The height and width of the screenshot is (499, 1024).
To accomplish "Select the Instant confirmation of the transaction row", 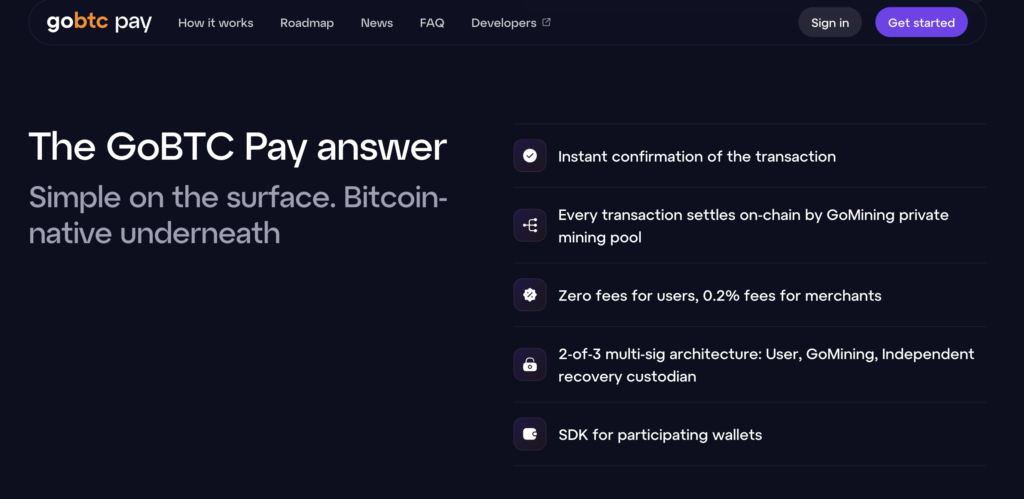I will (x=750, y=156).
